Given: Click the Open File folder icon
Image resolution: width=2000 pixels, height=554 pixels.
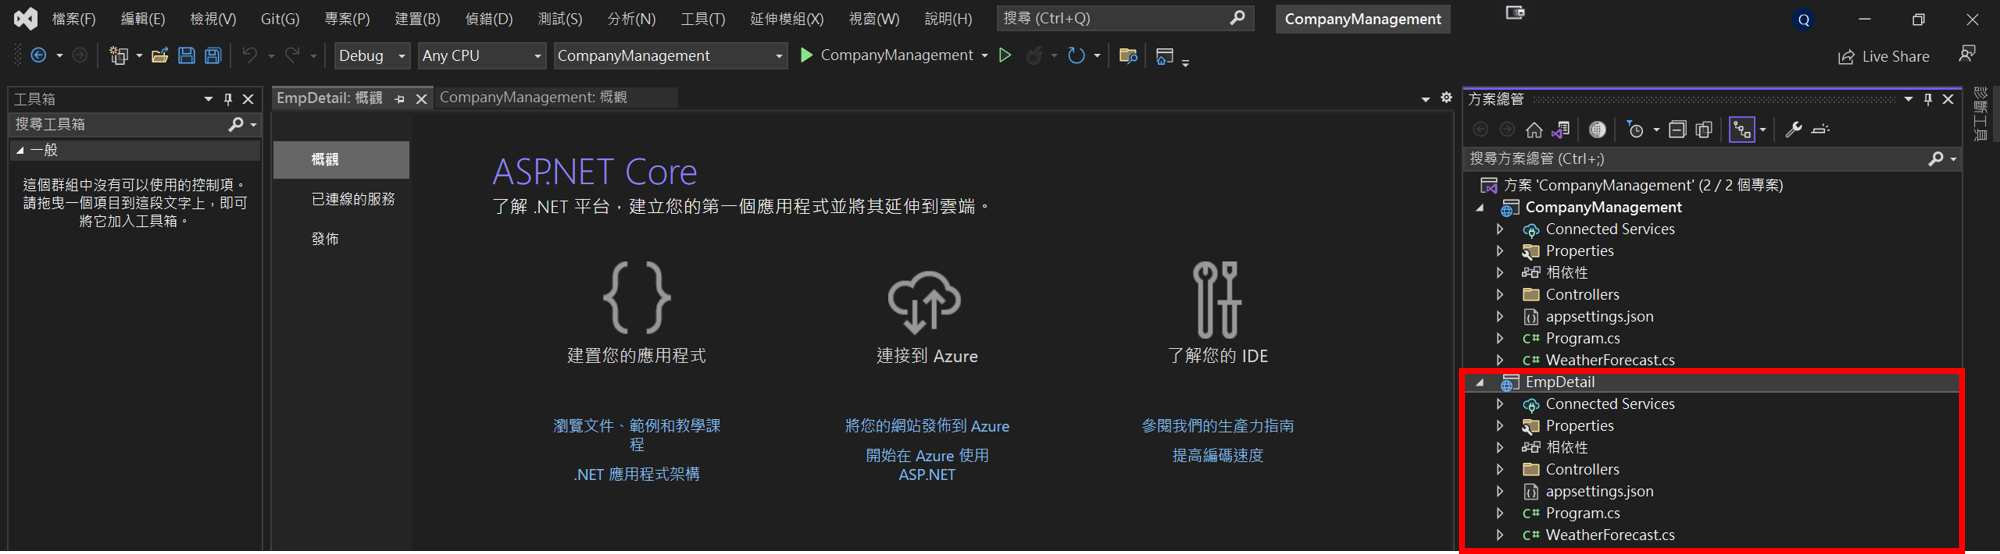Looking at the screenshot, I should coord(160,56).
